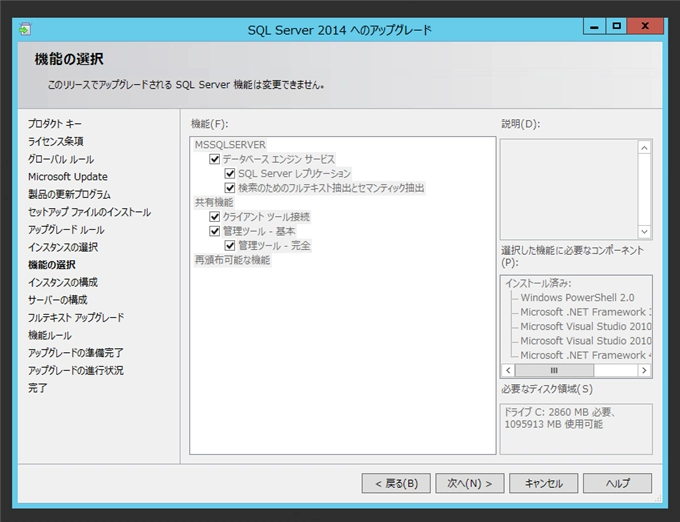The image size is (680, 522).
Task: Click description box scroll up arrow
Action: click(644, 148)
